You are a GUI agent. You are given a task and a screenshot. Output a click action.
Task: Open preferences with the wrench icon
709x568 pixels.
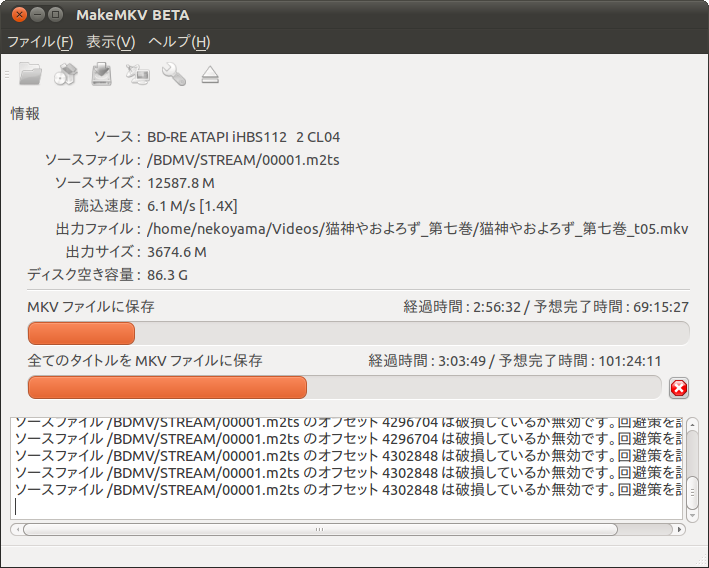click(174, 74)
